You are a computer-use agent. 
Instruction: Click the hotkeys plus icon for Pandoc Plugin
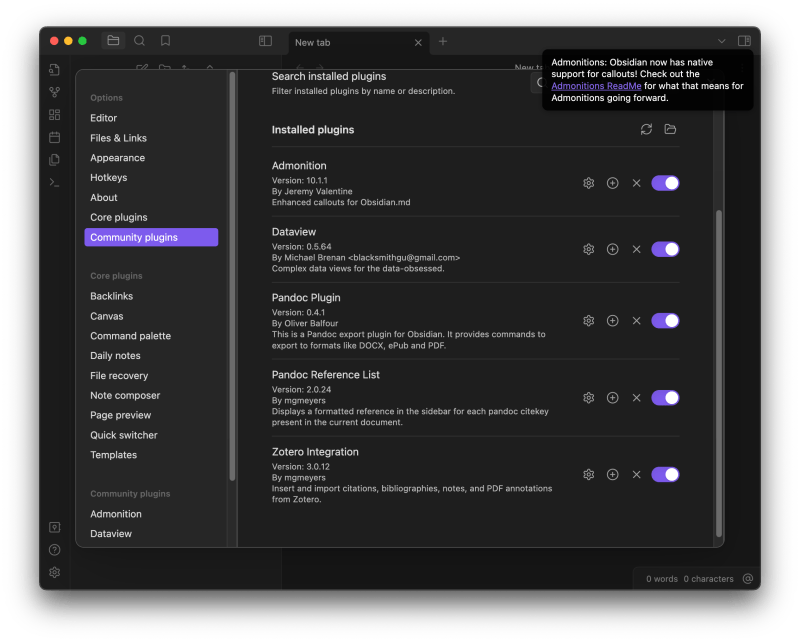tap(612, 320)
